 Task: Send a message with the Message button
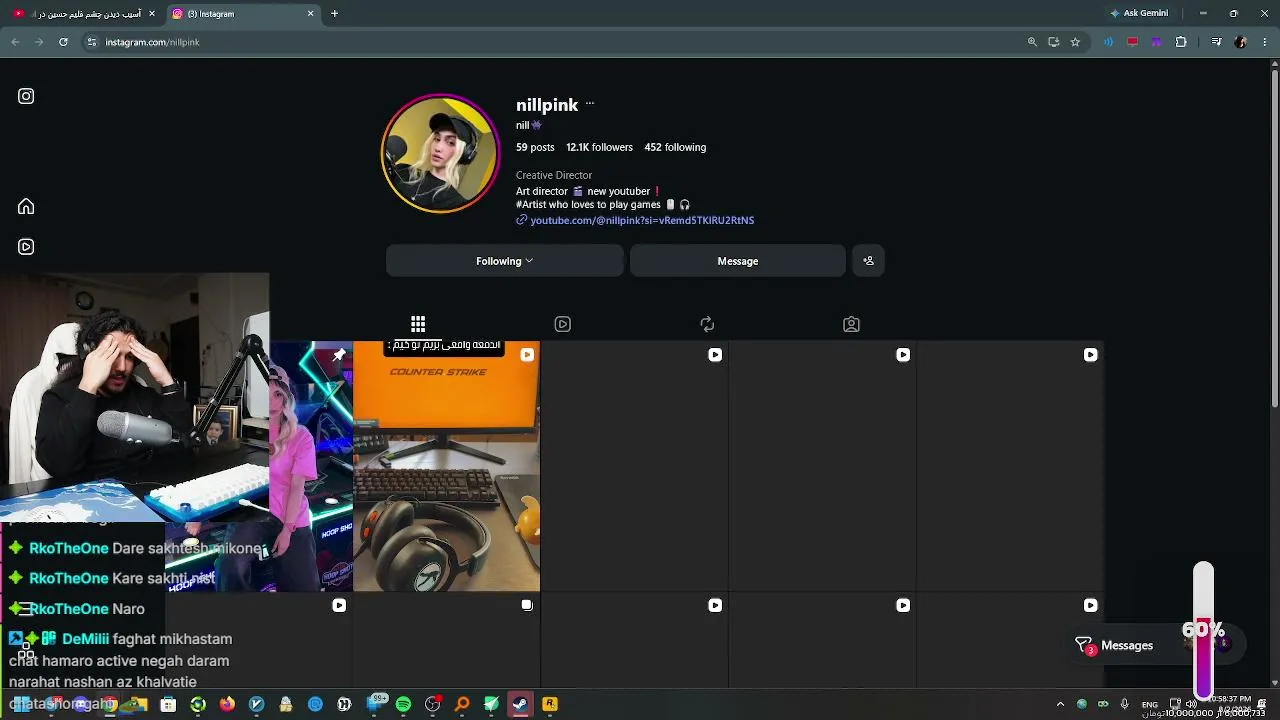738,261
